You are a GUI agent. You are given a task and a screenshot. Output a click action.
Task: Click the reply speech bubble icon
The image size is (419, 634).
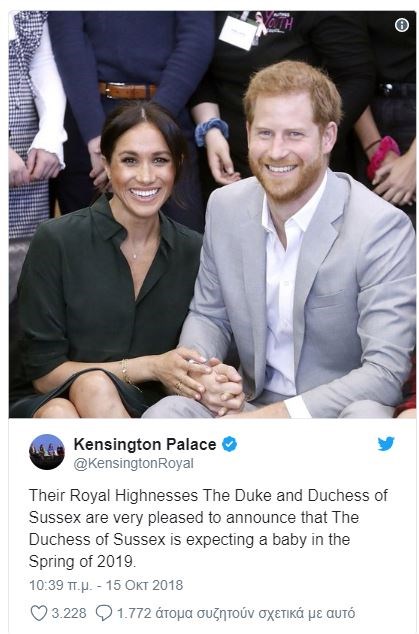coord(104,613)
